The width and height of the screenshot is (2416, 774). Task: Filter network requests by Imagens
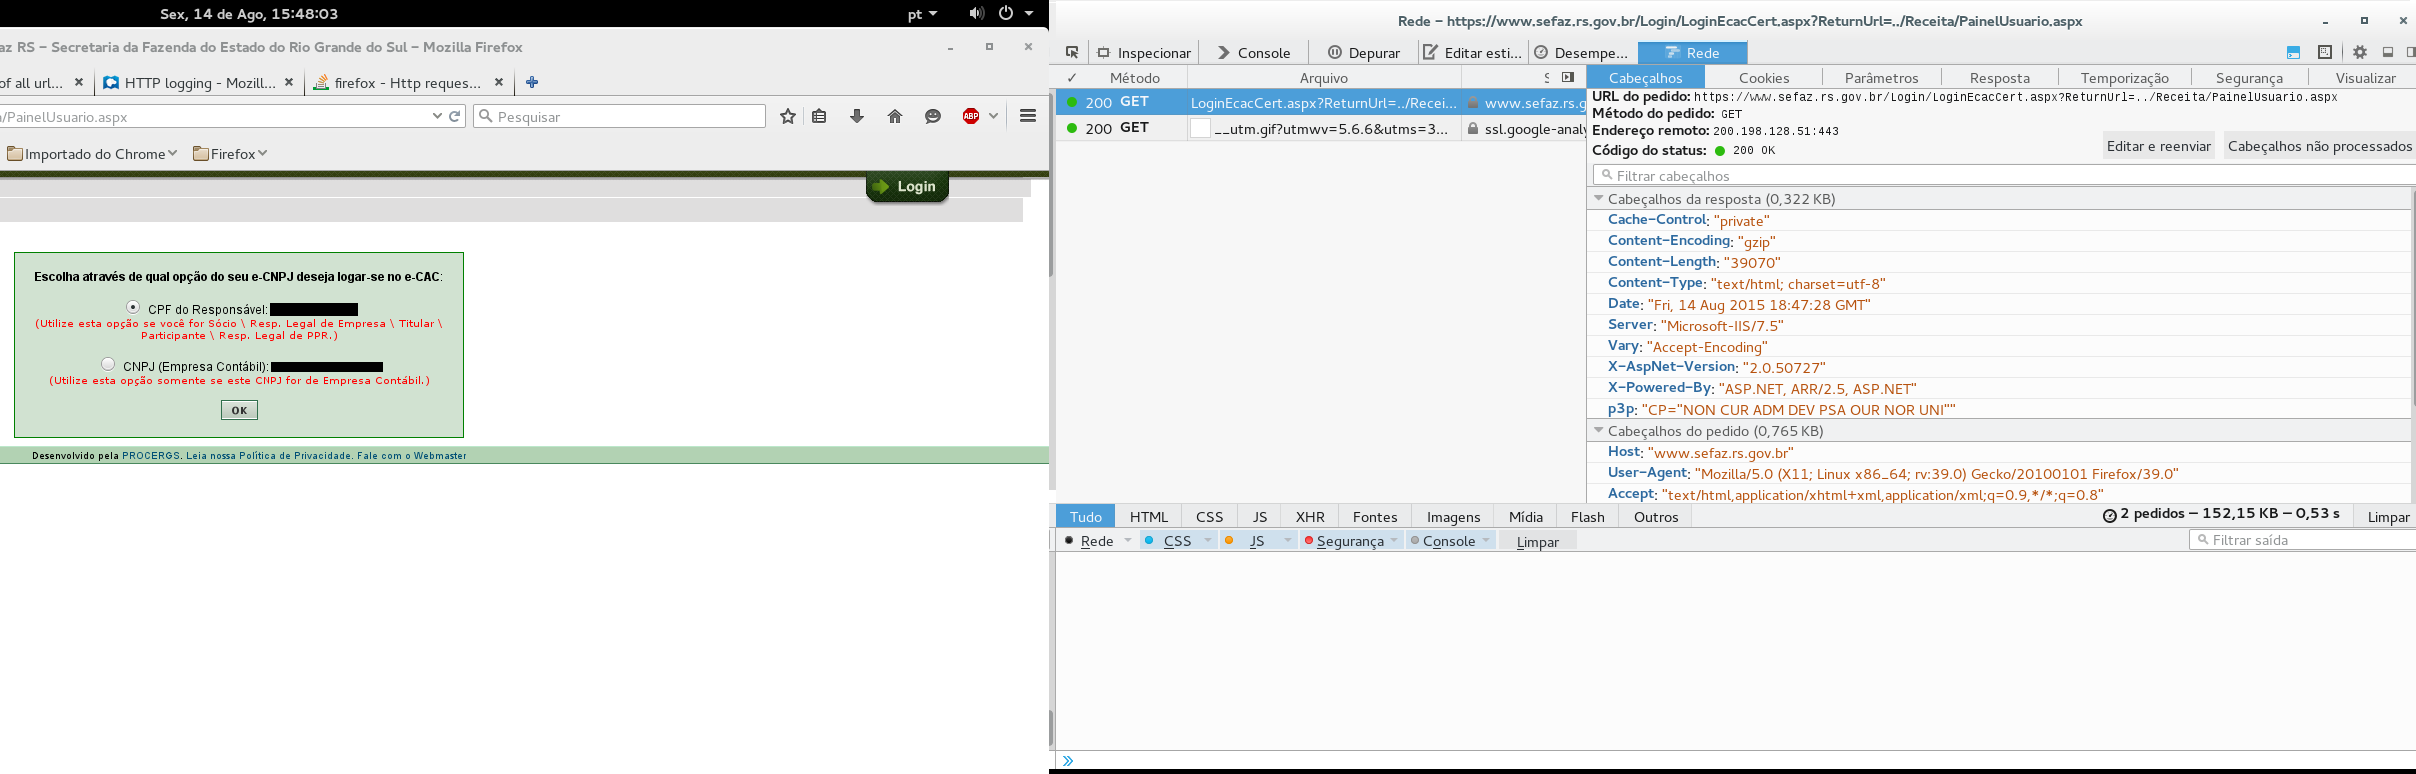(x=1453, y=517)
